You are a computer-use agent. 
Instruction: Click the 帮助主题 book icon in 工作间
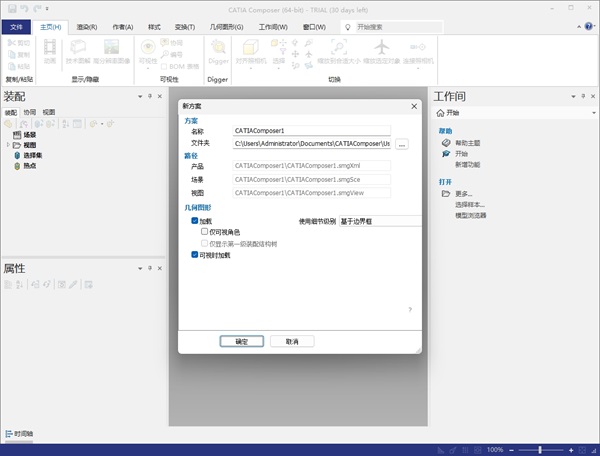[x=446, y=143]
